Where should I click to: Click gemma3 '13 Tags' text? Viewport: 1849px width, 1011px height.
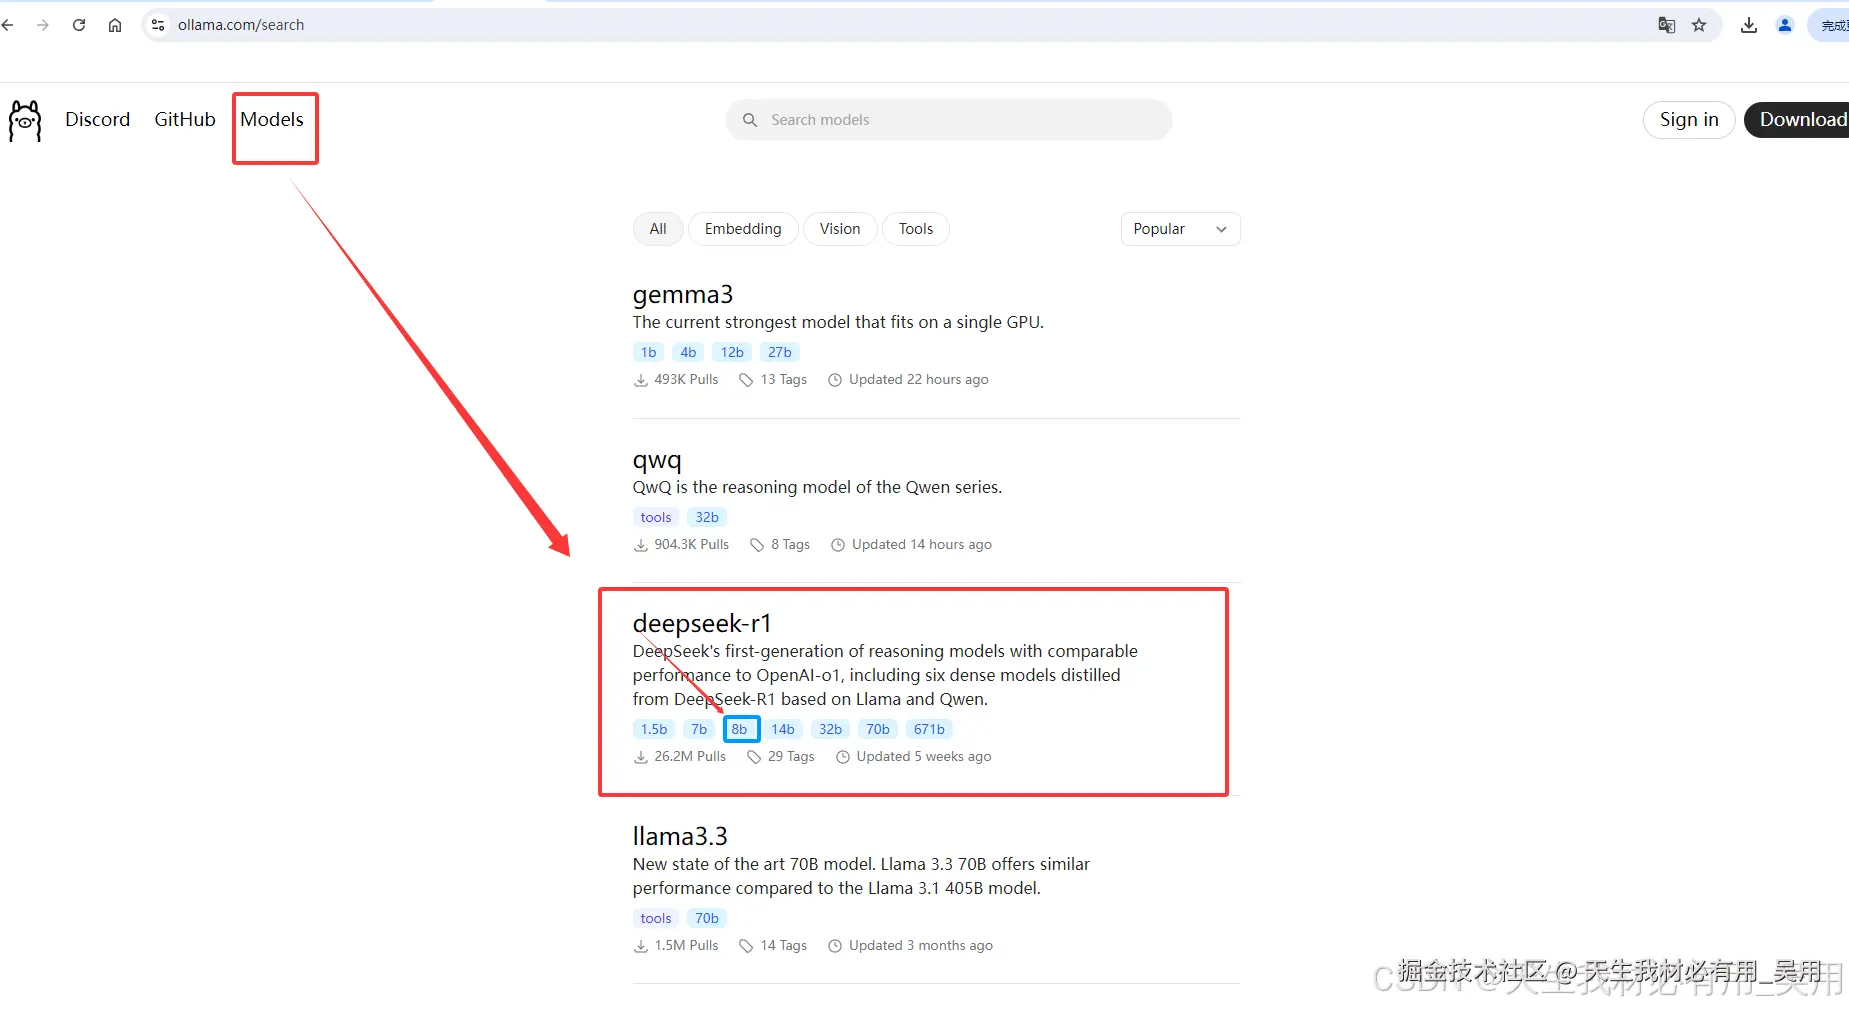(x=783, y=380)
